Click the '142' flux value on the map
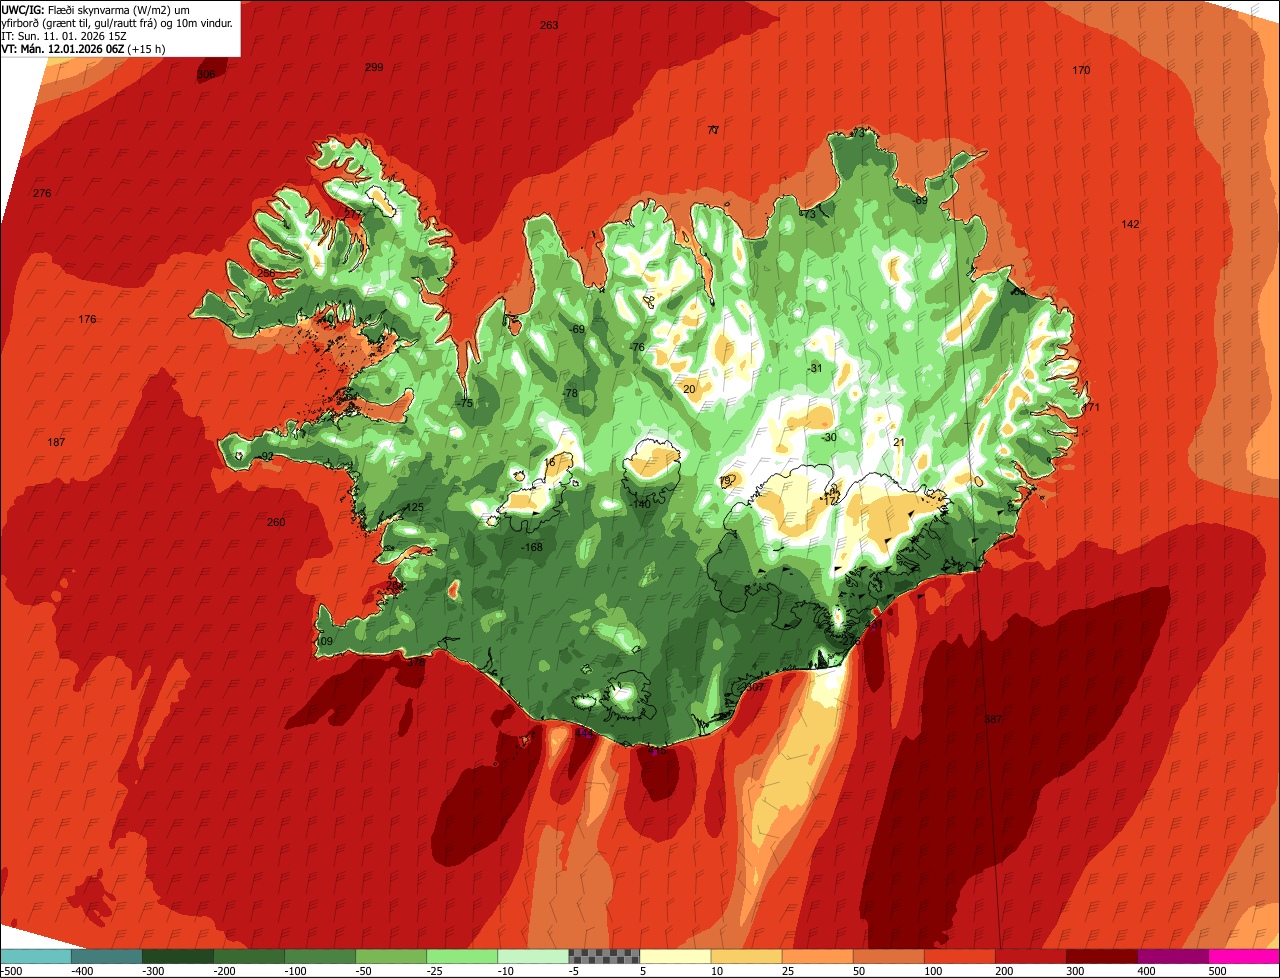1280x978 pixels. click(x=1130, y=224)
